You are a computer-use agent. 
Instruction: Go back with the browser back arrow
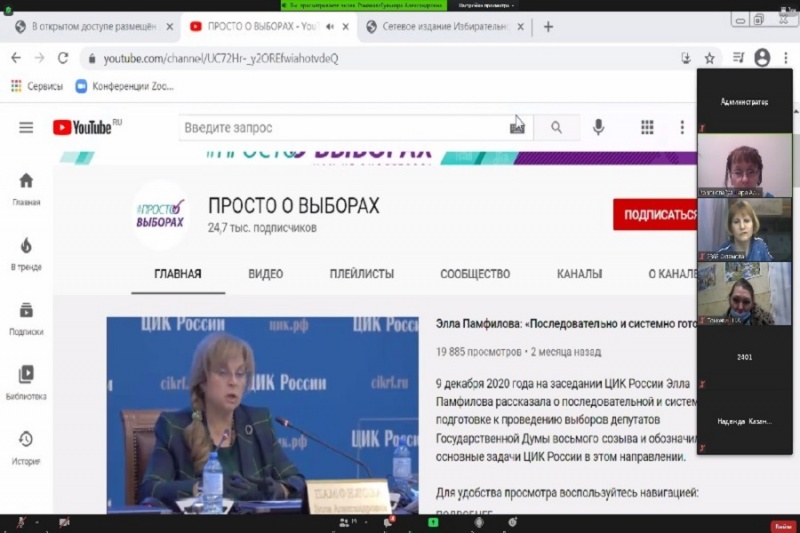pyautogui.click(x=16, y=58)
